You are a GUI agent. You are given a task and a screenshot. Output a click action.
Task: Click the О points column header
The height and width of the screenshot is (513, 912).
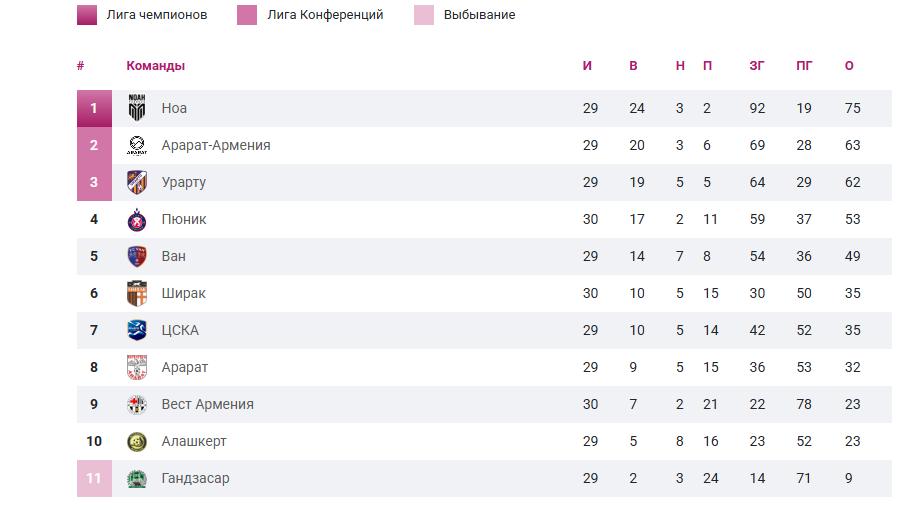point(849,66)
